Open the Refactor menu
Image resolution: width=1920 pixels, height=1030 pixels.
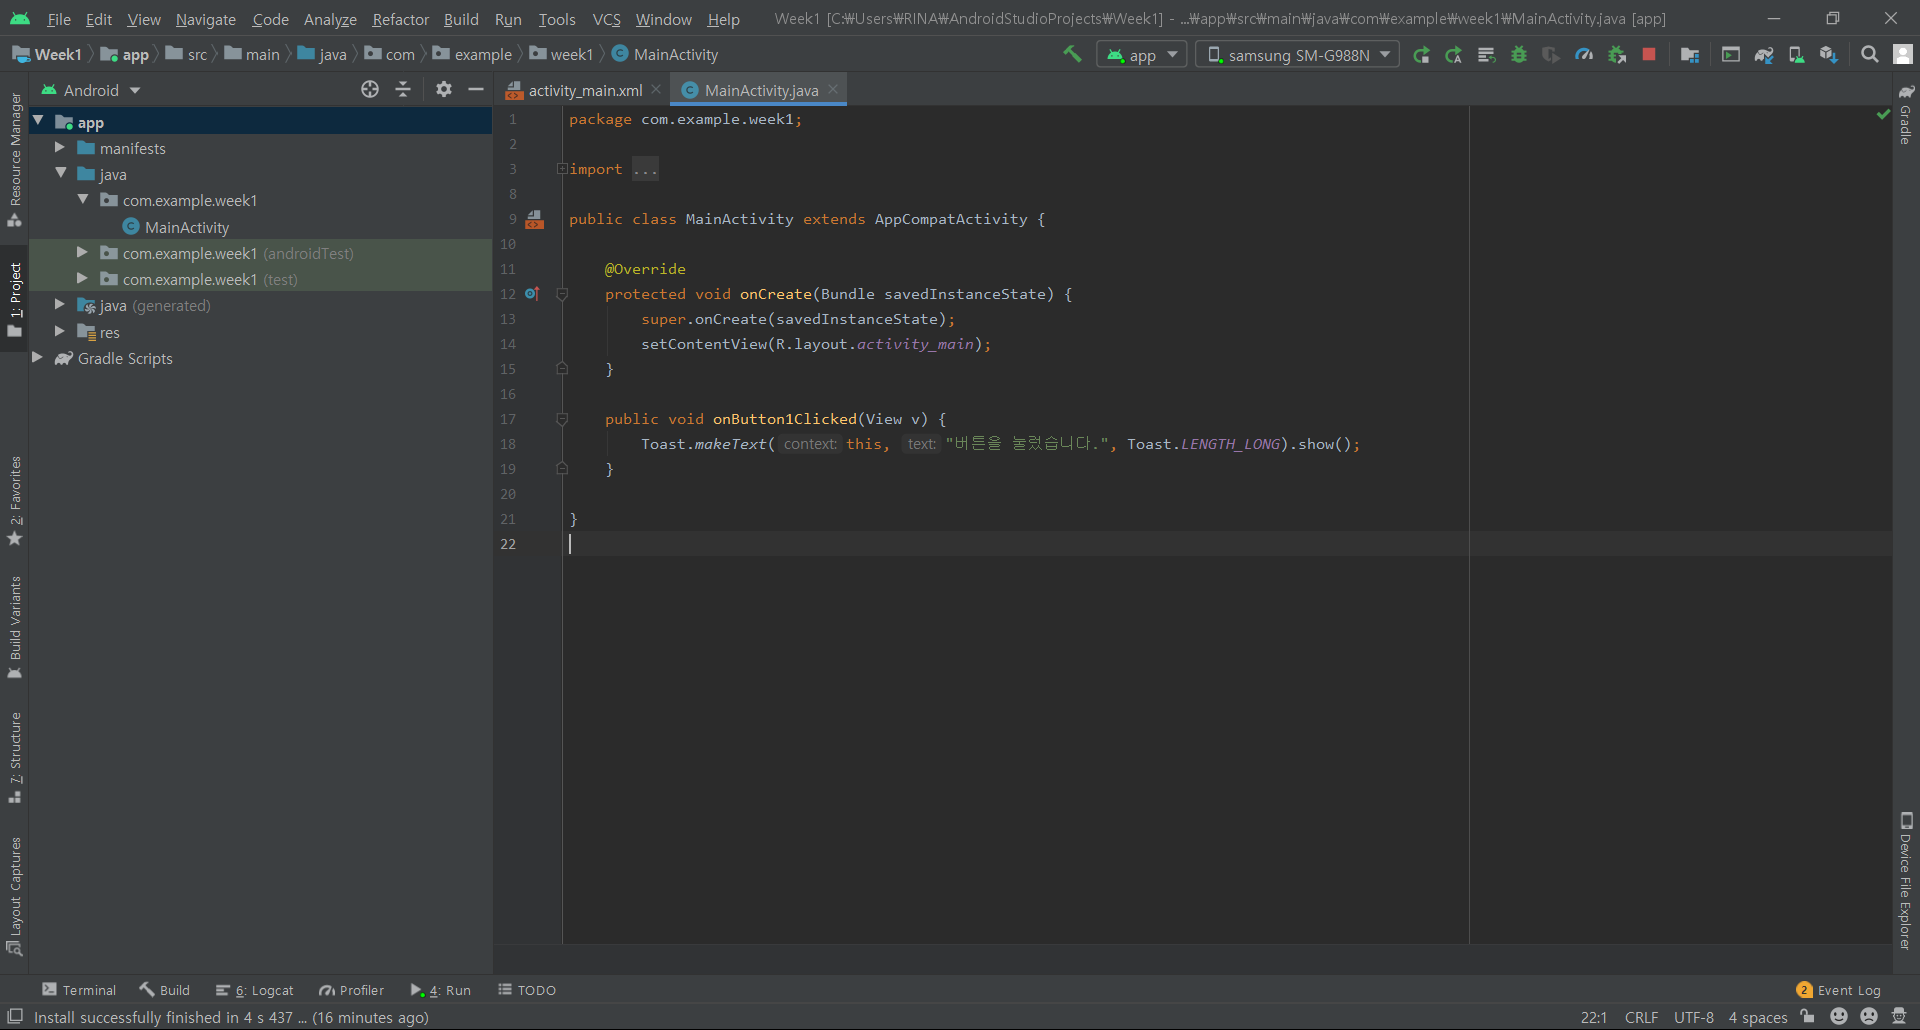pyautogui.click(x=400, y=19)
